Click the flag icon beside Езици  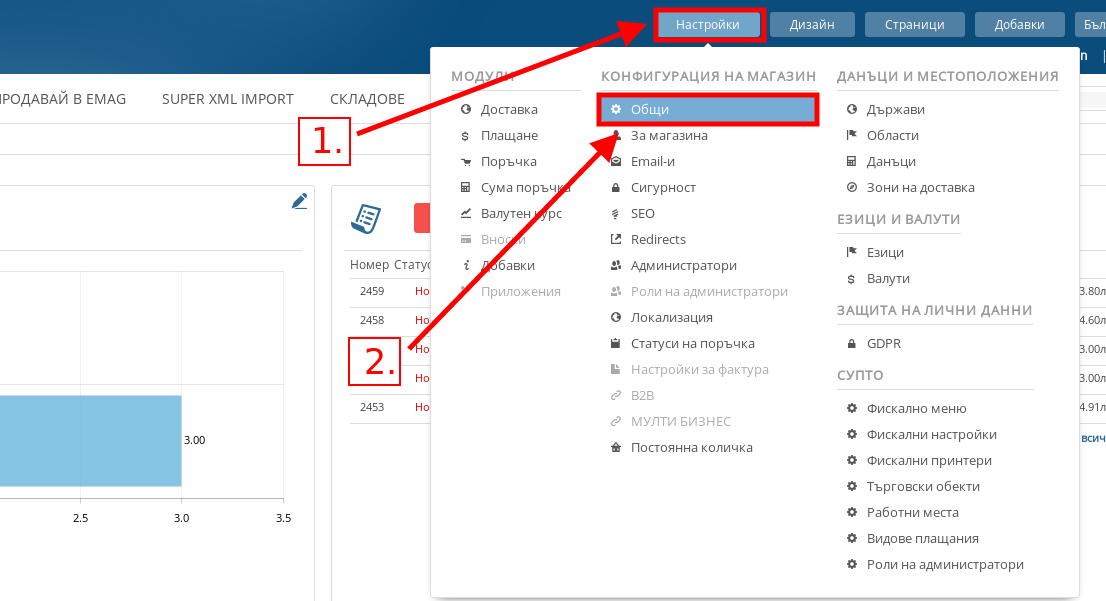point(852,253)
